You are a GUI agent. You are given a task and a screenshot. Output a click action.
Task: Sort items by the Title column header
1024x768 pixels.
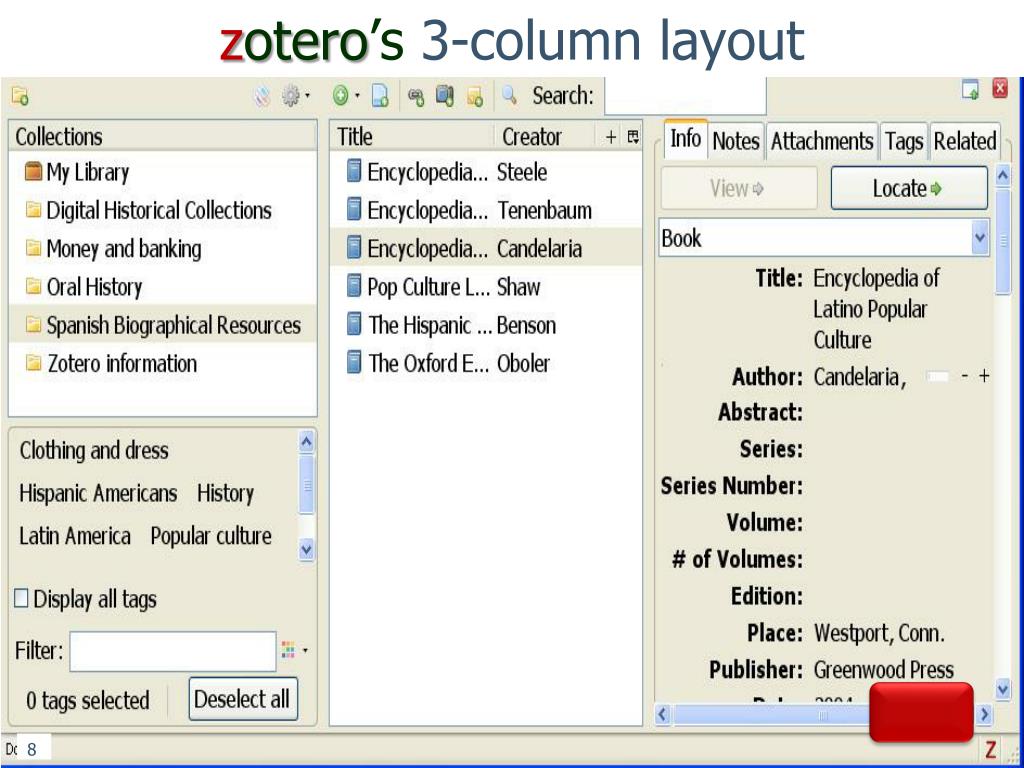(x=411, y=136)
